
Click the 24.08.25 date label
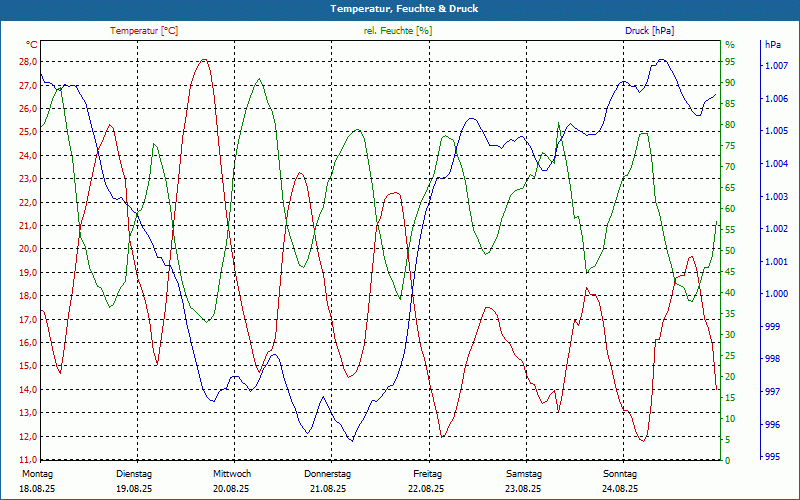[x=620, y=489]
